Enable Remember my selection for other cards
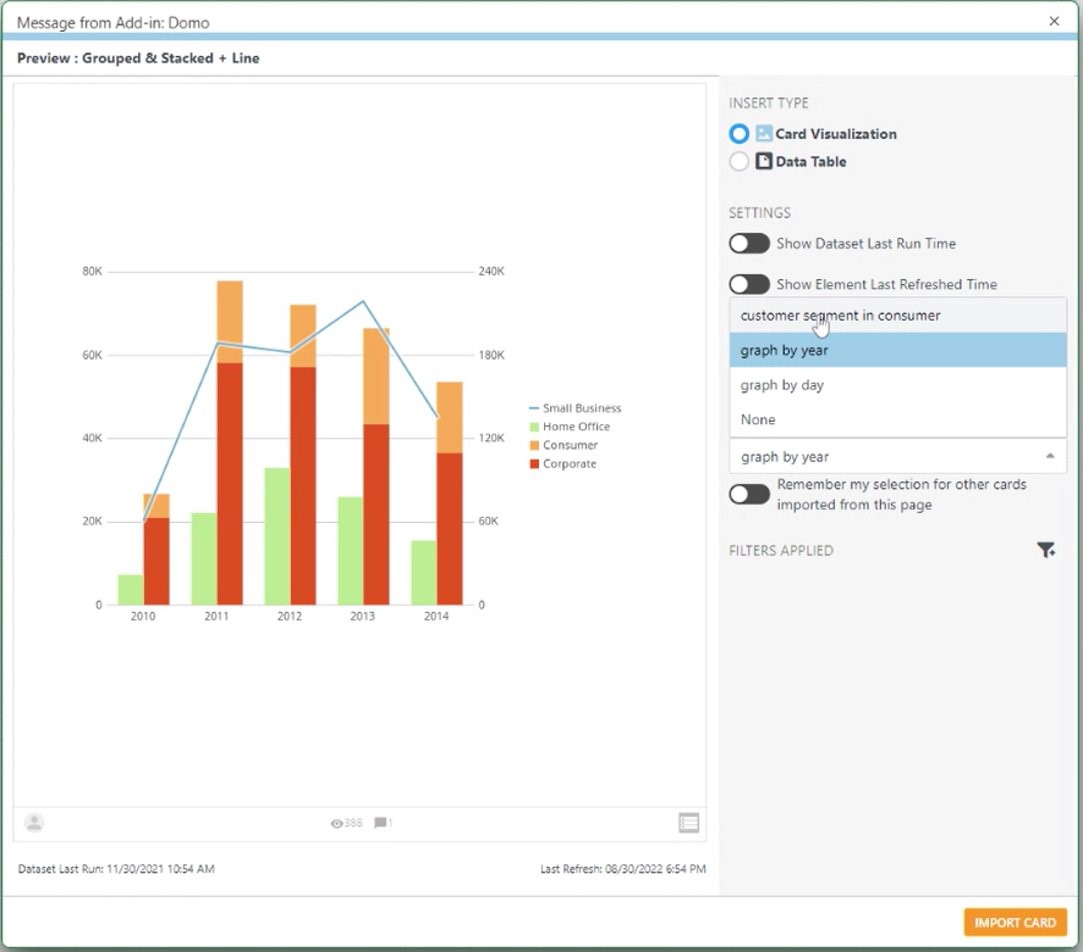The width and height of the screenshot is (1083, 952). click(x=749, y=493)
